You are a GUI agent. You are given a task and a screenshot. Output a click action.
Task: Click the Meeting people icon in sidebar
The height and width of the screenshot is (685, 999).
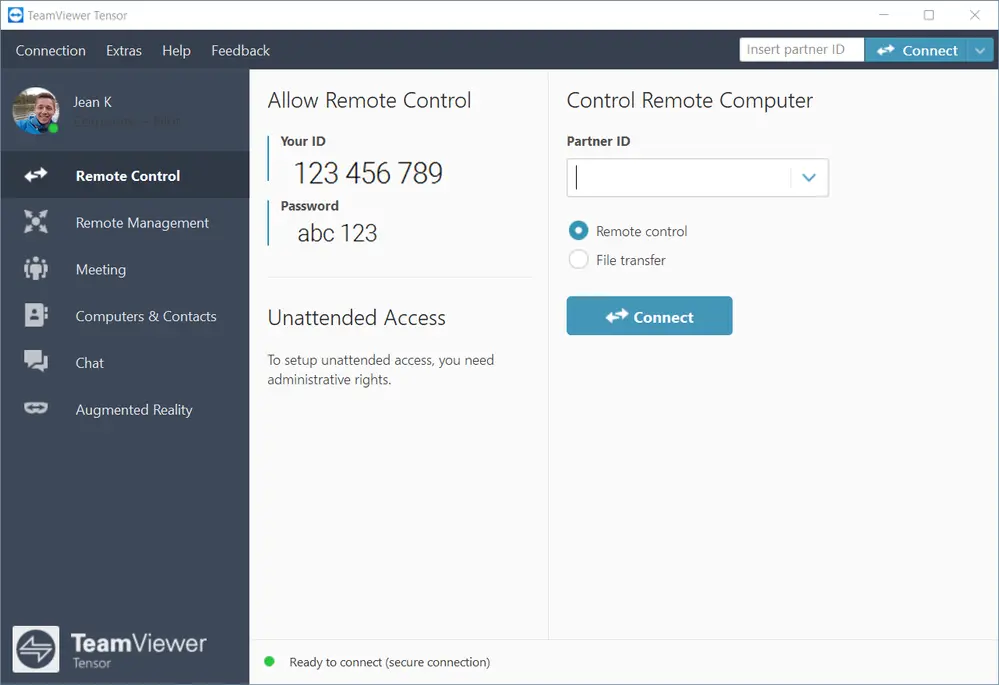36,268
